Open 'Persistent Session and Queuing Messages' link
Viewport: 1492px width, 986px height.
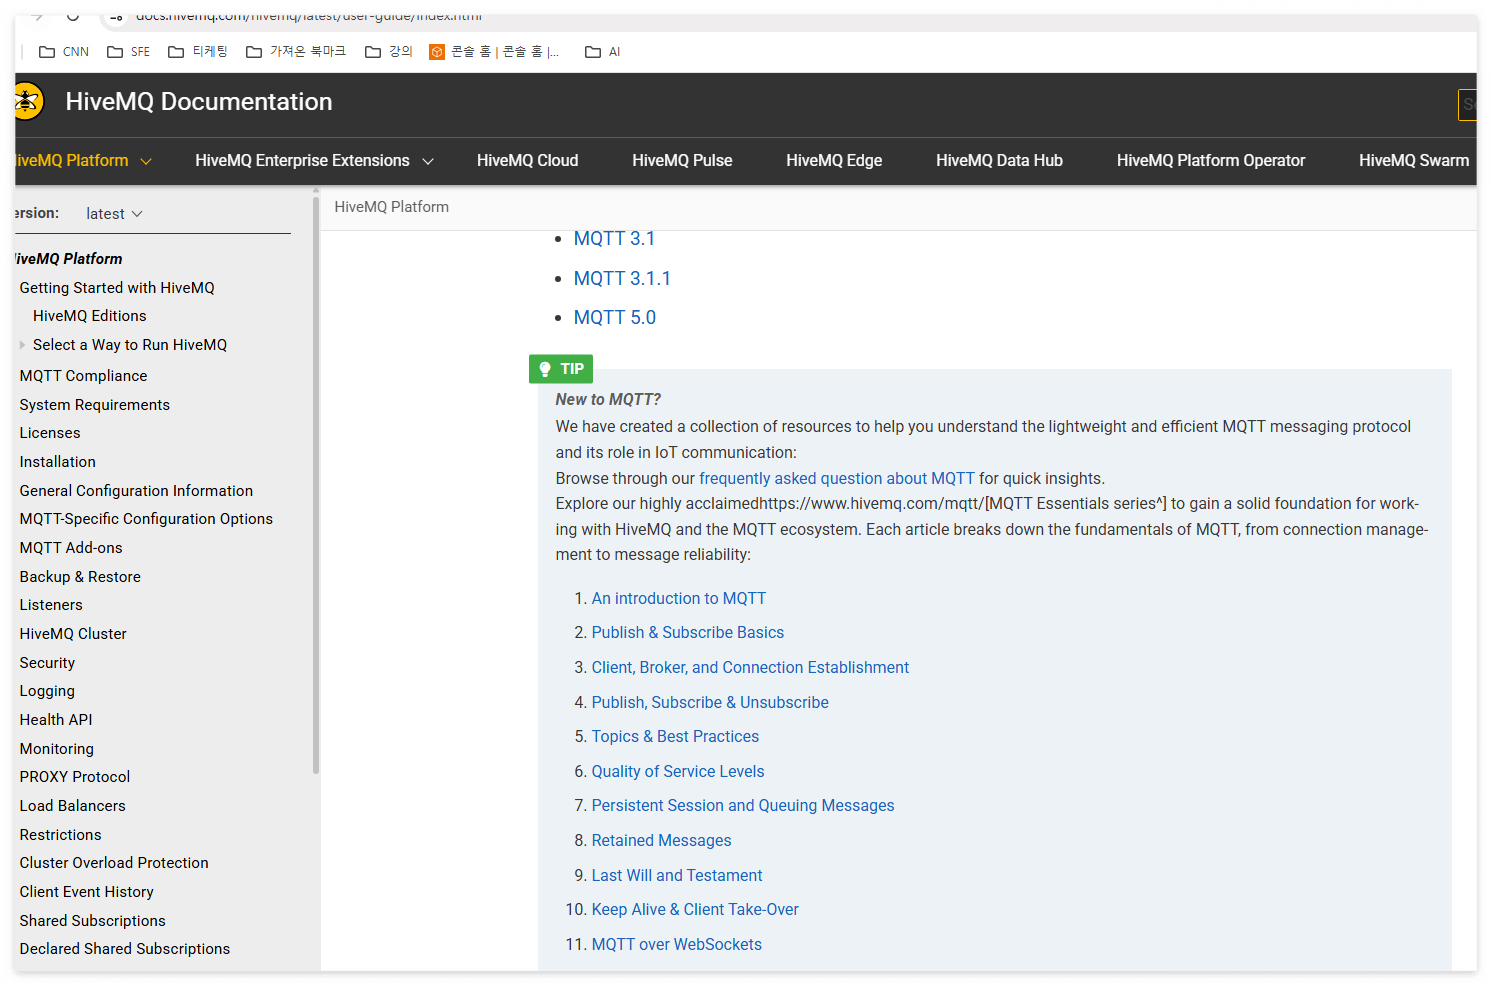[743, 806]
